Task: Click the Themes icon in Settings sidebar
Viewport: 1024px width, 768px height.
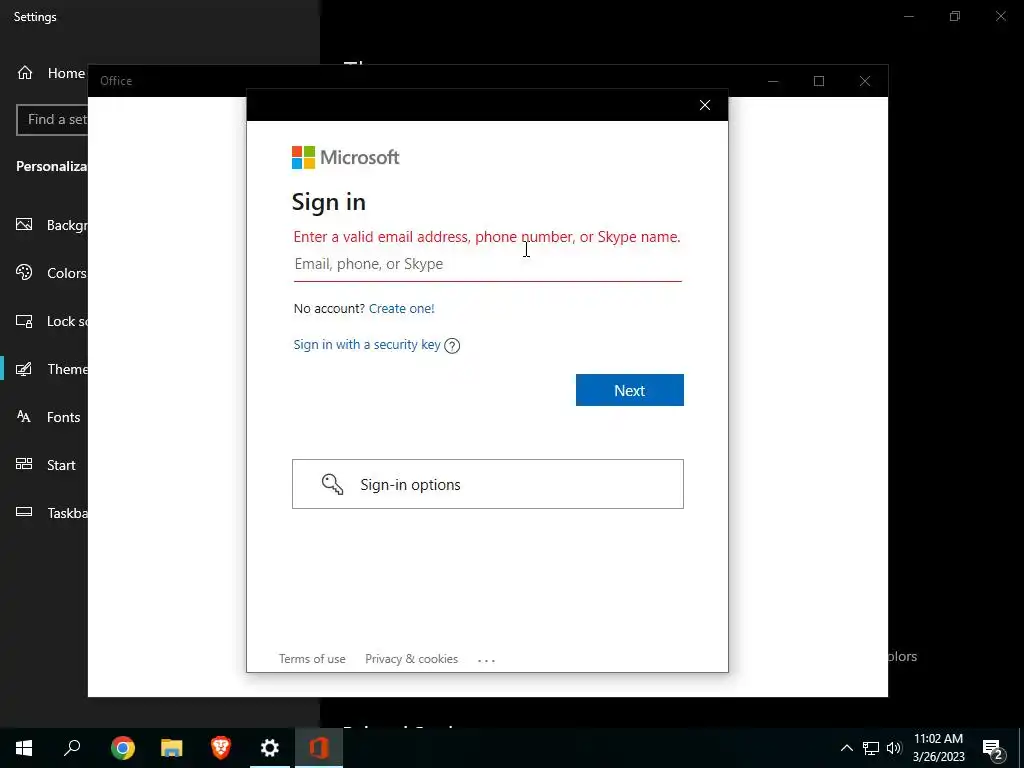Action: tap(24, 369)
